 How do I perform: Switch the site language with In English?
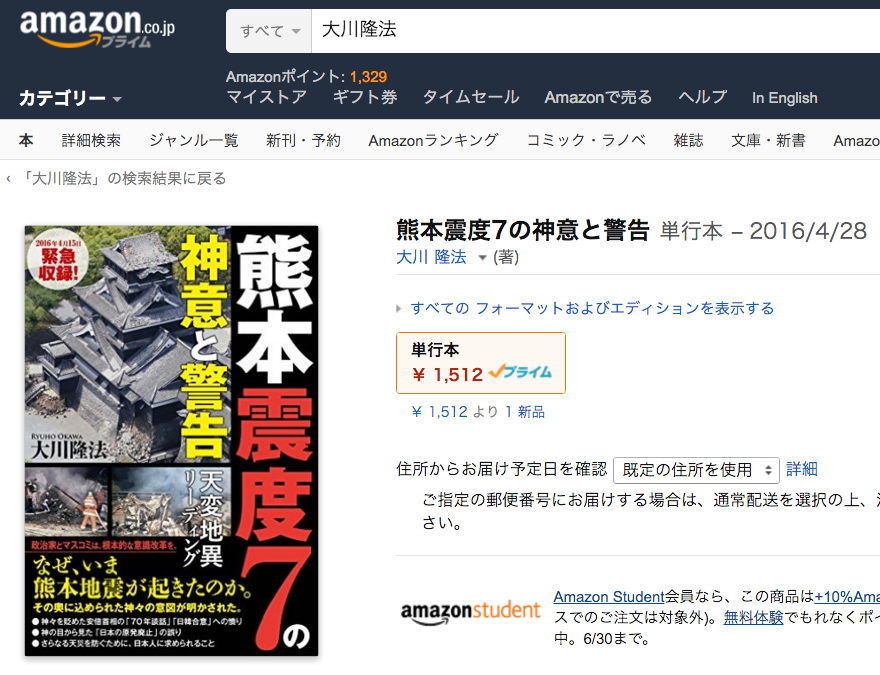[785, 98]
